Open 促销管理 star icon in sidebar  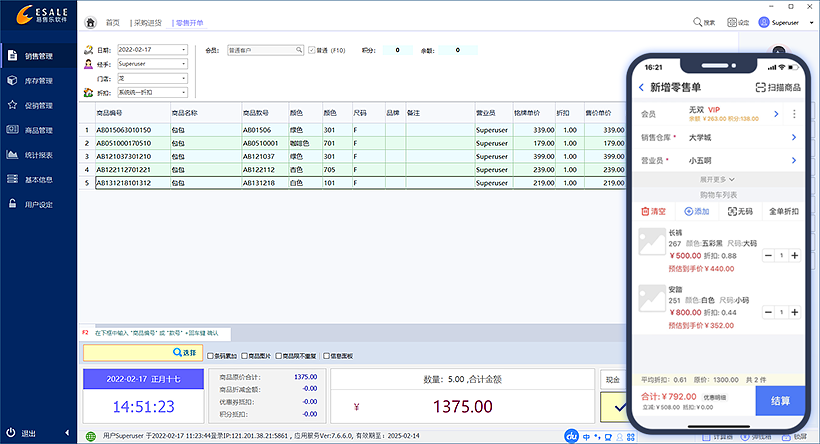click(x=38, y=104)
